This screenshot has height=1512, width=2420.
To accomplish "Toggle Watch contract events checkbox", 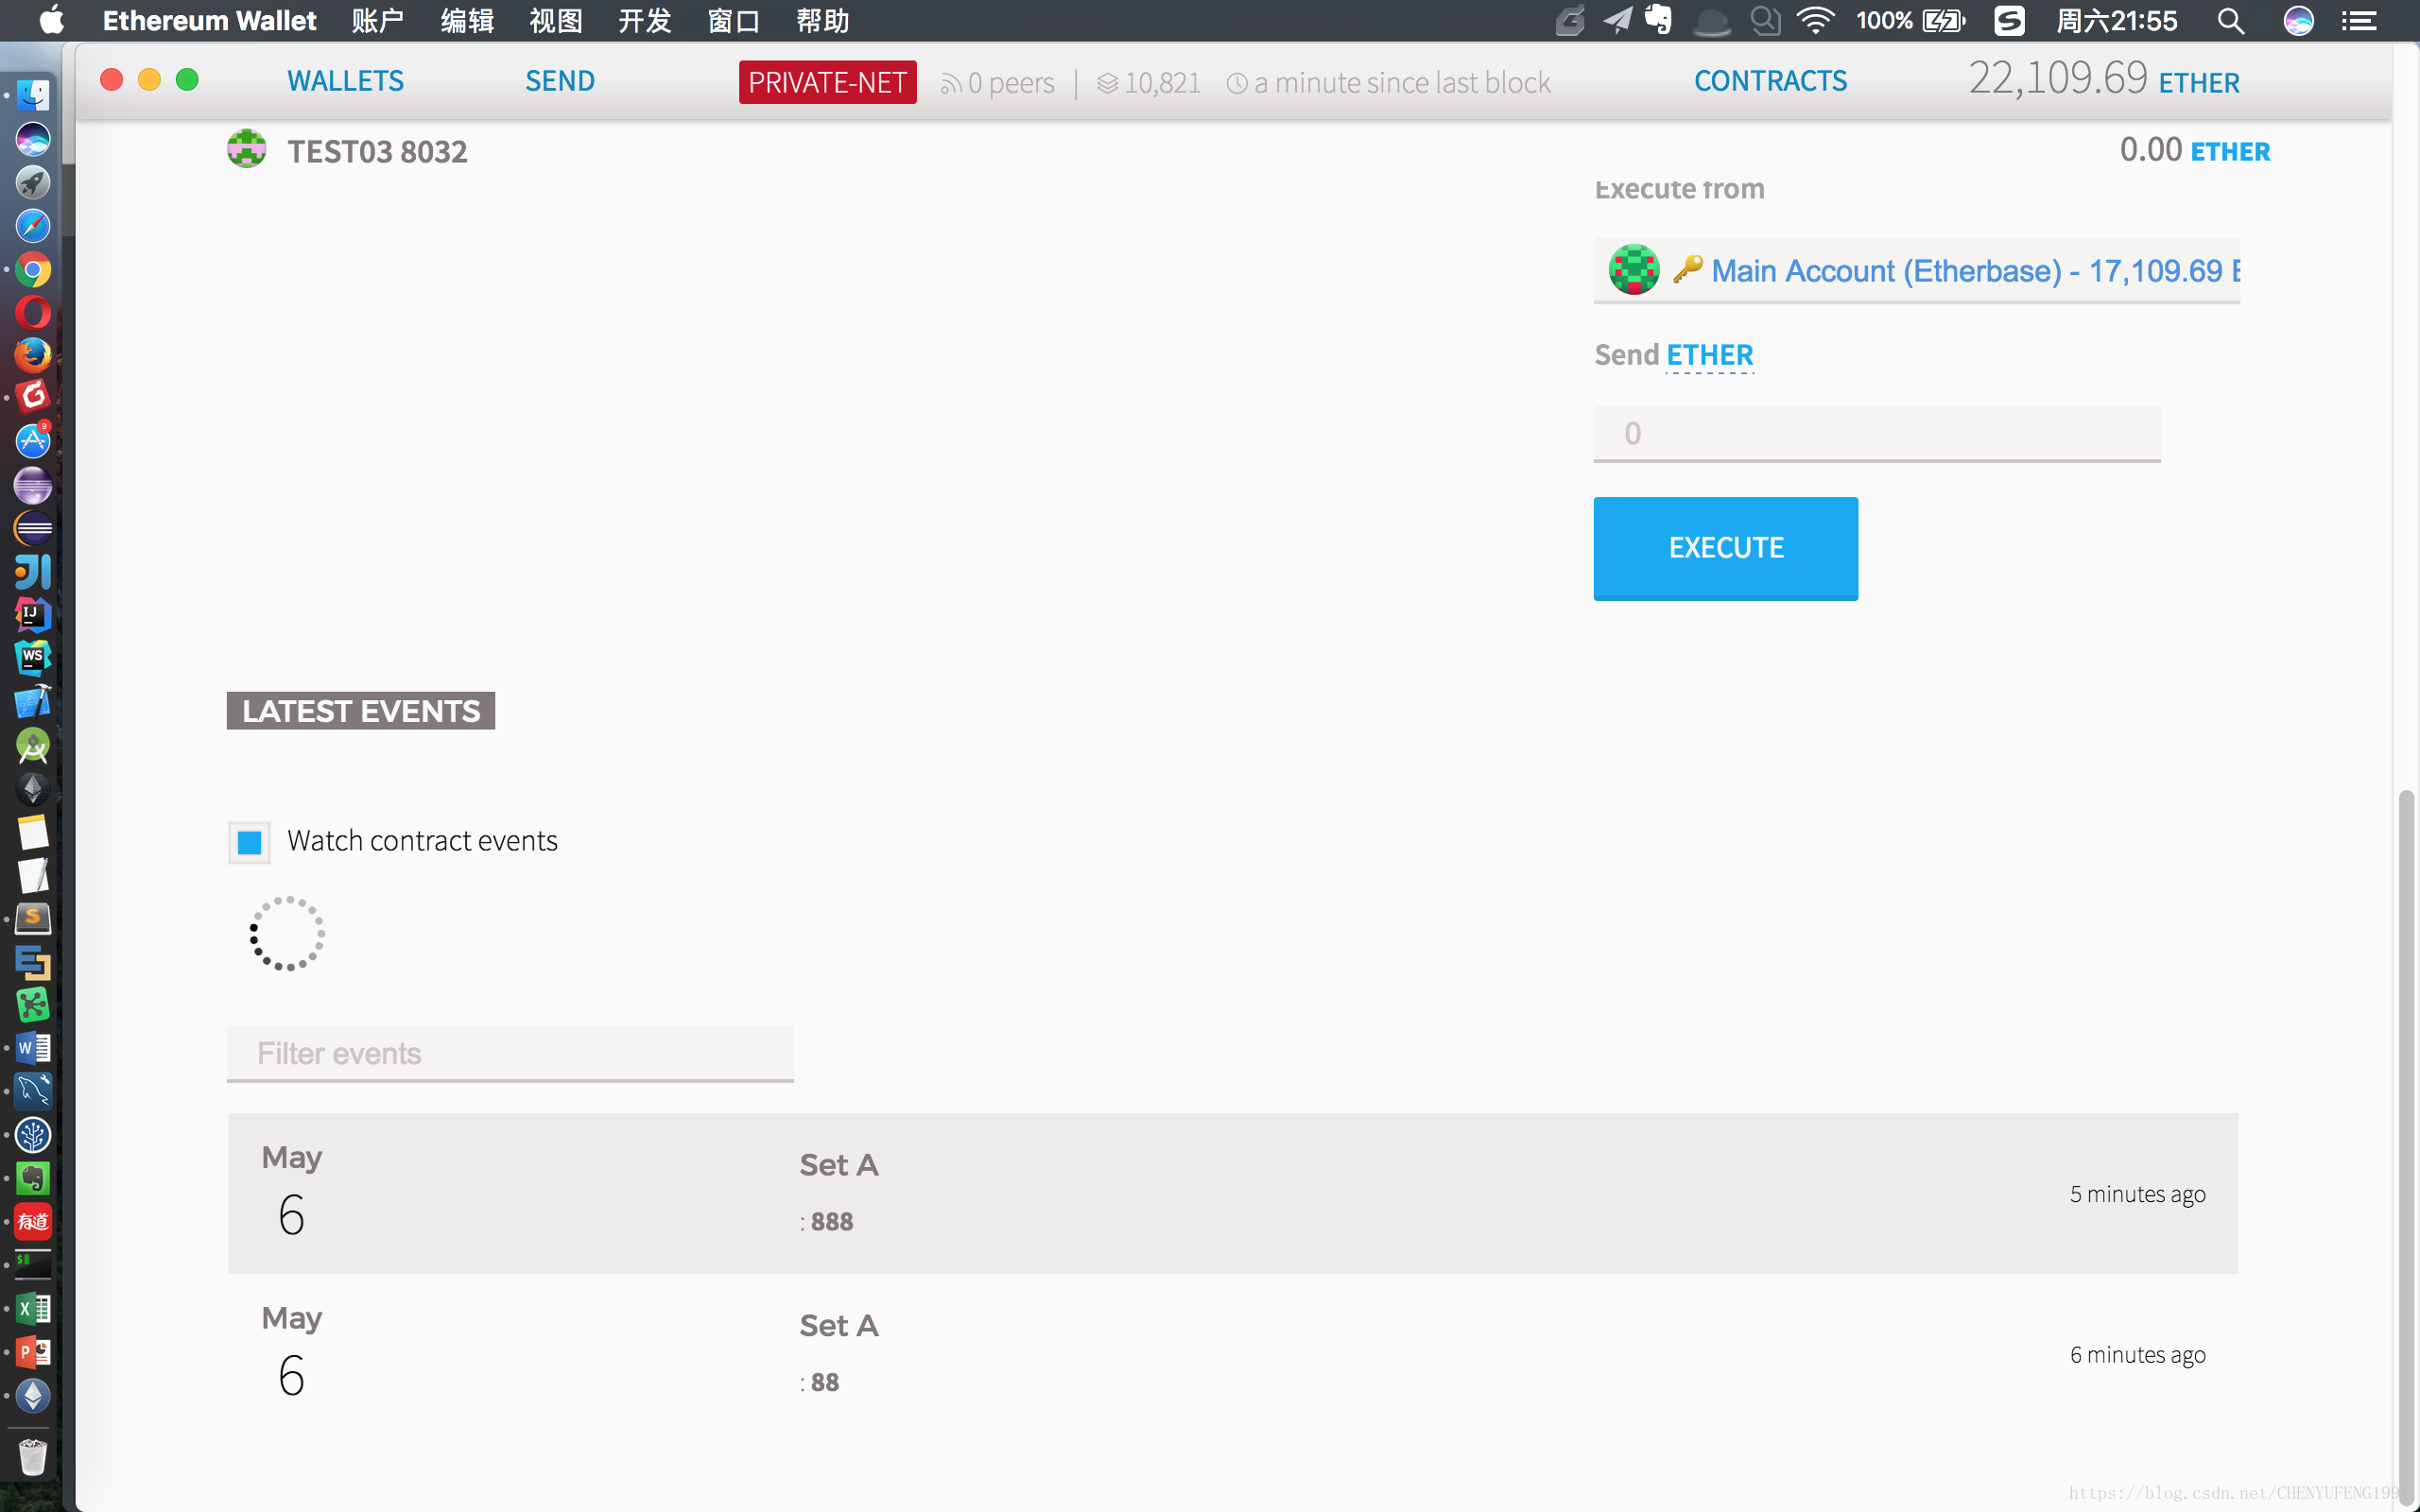I will pos(251,841).
